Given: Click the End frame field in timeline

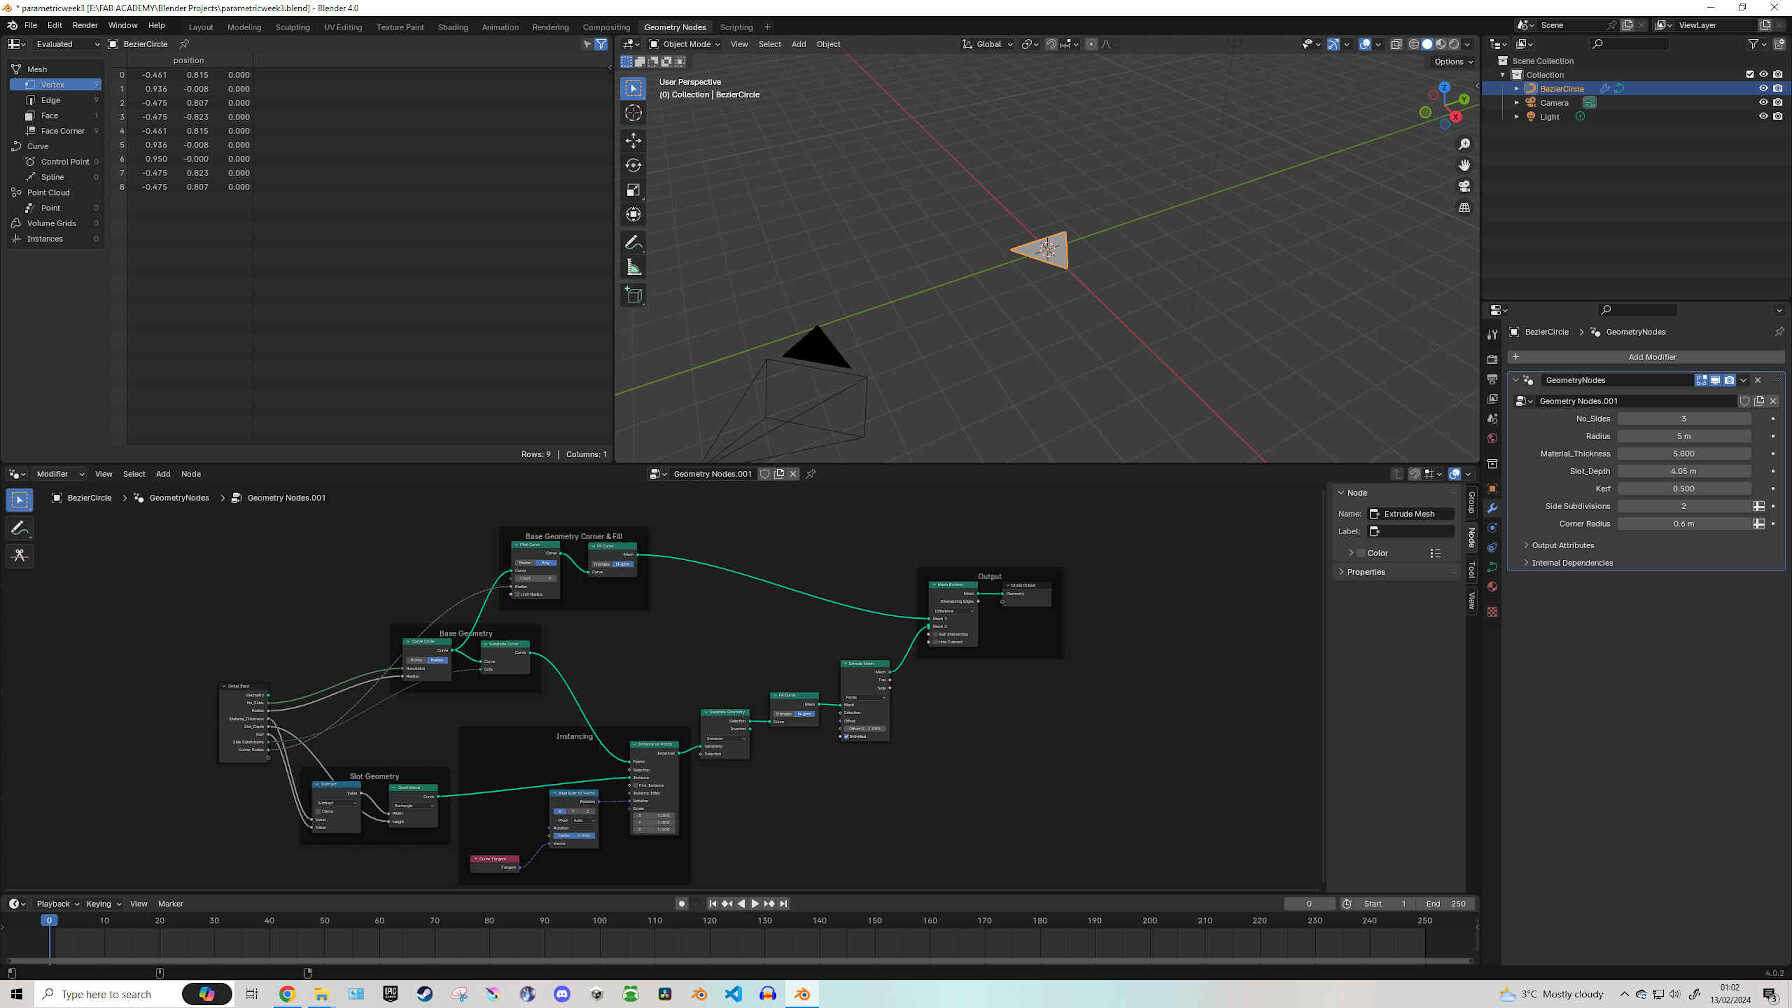Looking at the screenshot, I should click(x=1446, y=904).
